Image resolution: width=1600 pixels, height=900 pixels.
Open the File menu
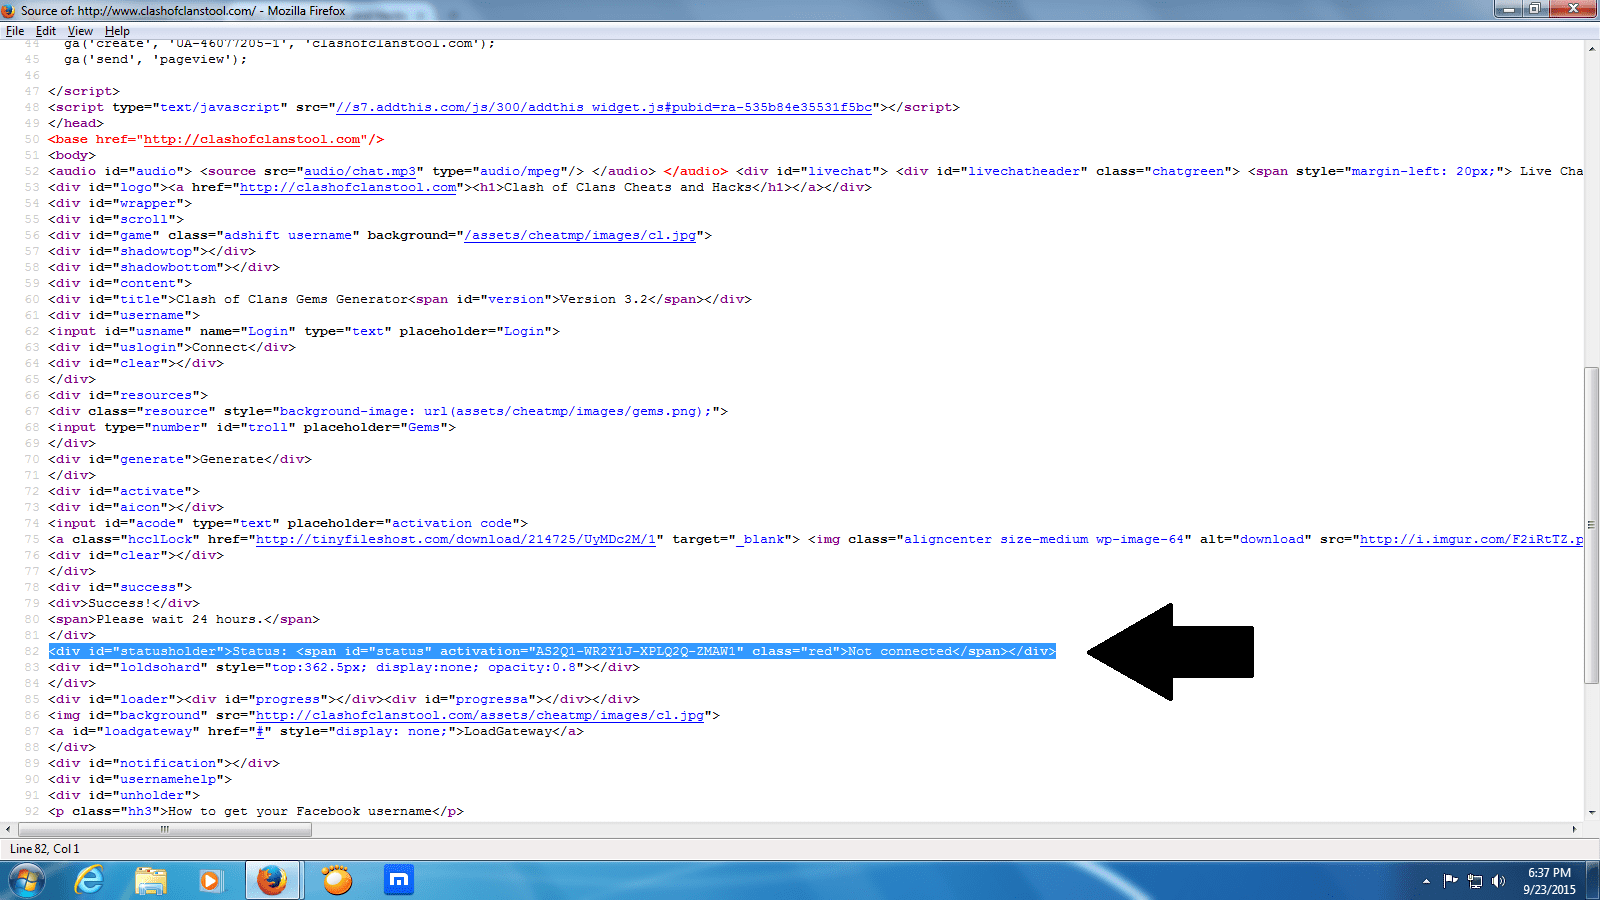pyautogui.click(x=15, y=31)
